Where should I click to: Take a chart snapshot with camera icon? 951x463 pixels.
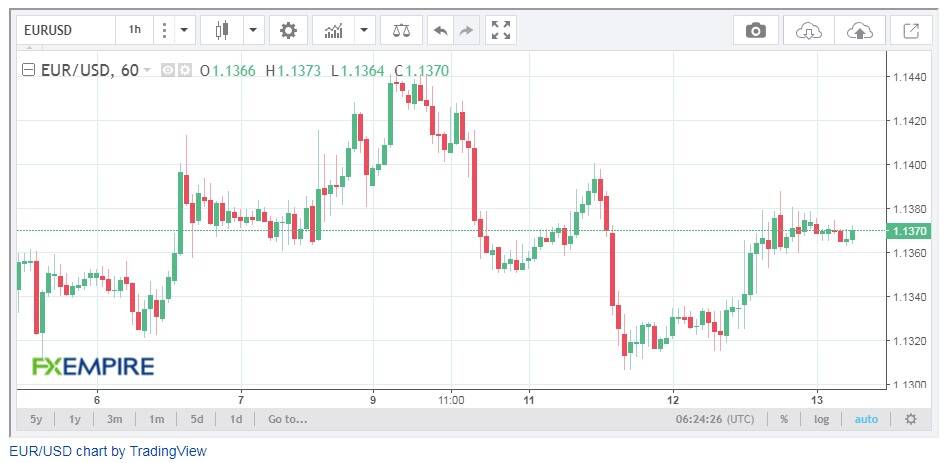point(756,30)
